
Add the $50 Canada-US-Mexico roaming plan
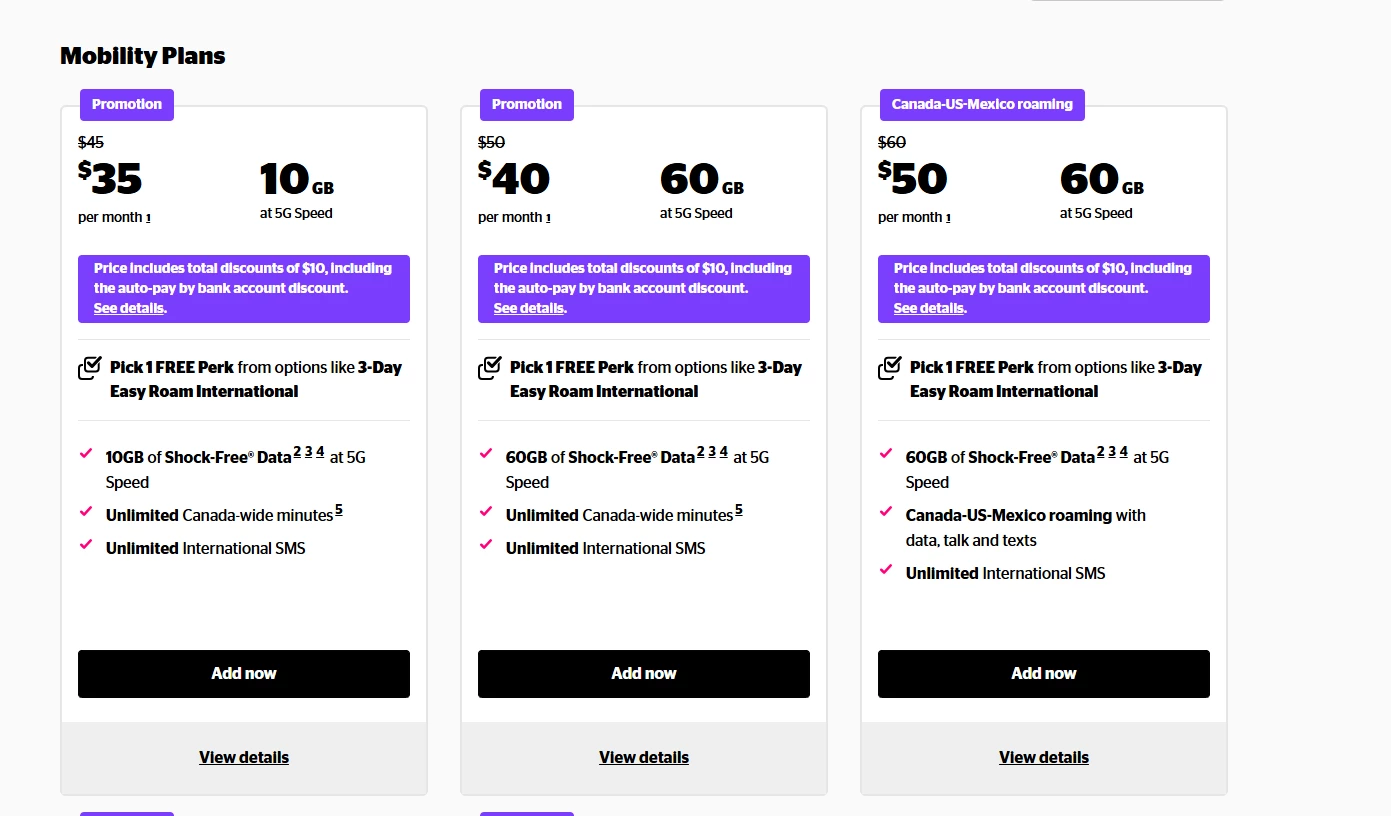[x=1044, y=673]
